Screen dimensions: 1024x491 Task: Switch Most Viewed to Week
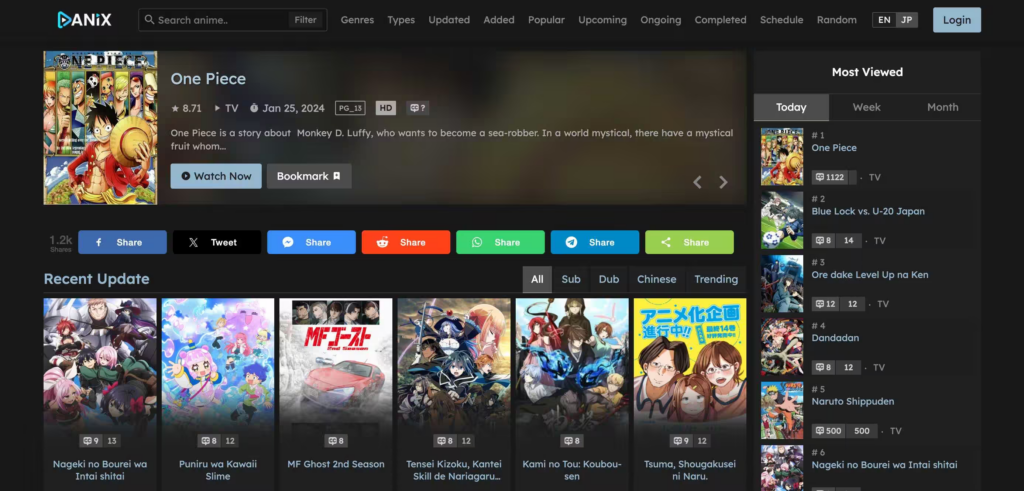[867, 107]
